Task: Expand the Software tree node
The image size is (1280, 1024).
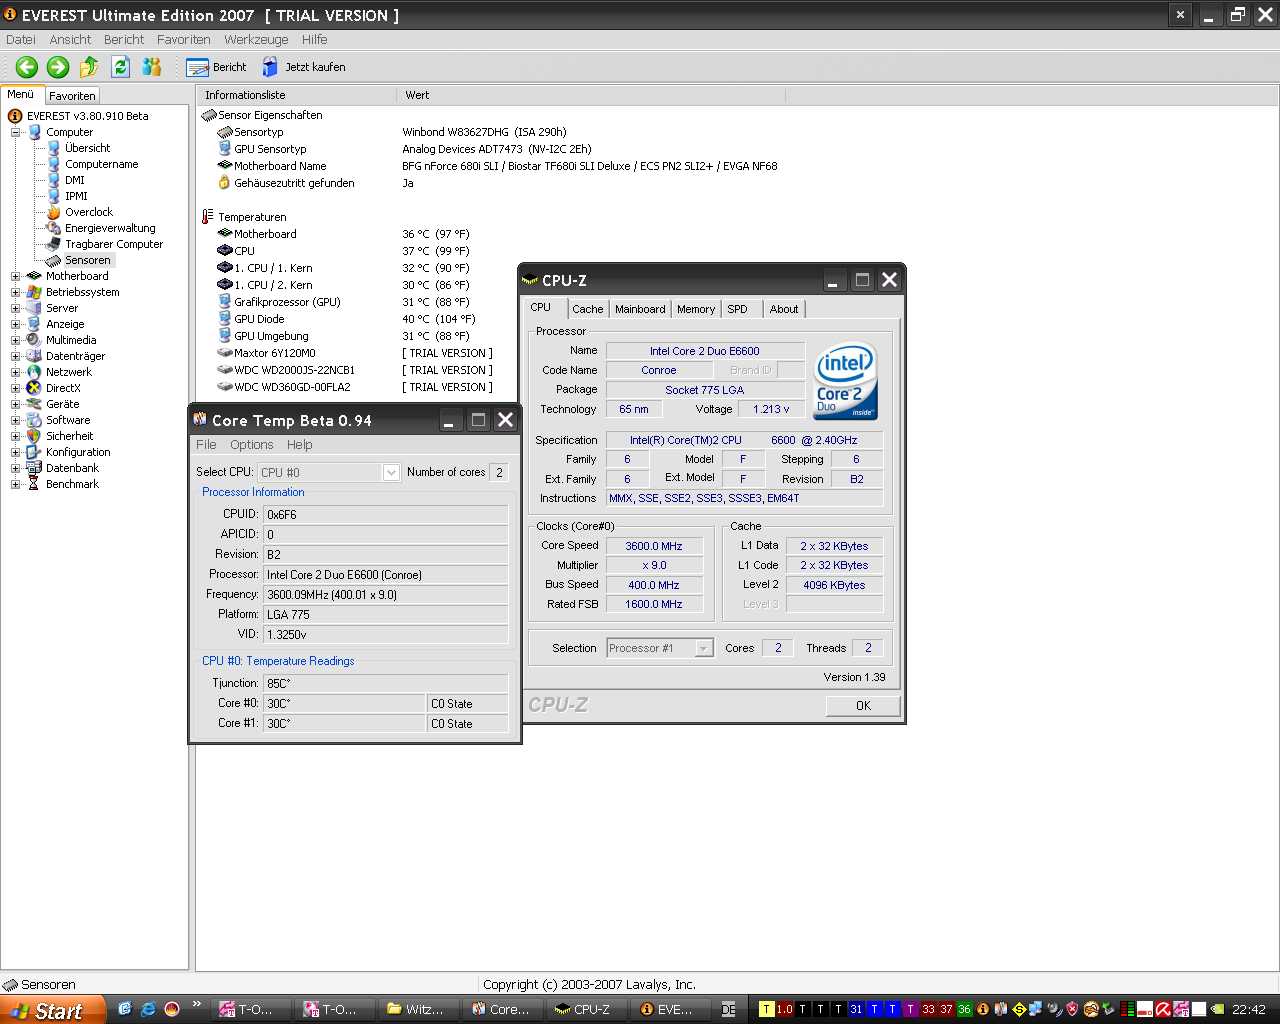Action: tap(16, 420)
